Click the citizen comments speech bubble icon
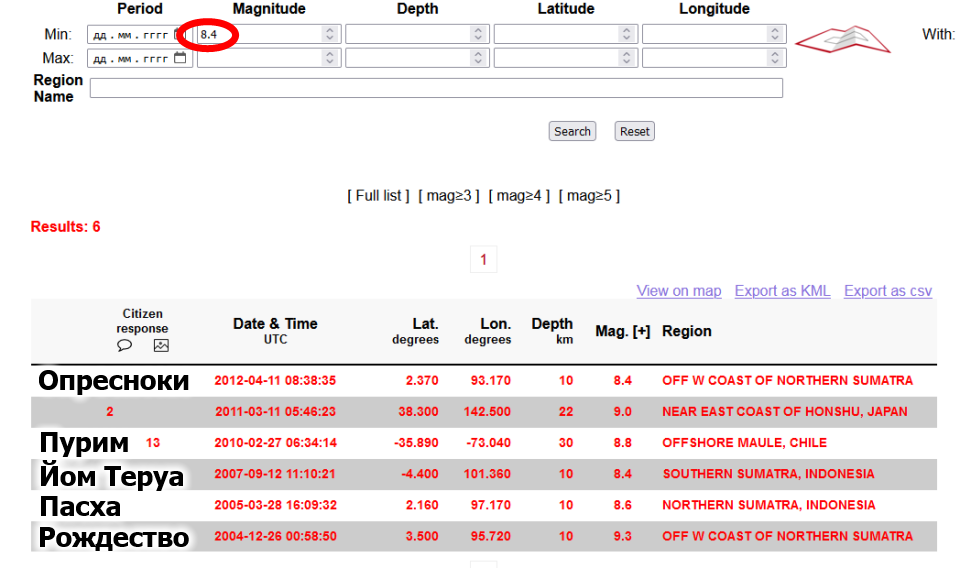The width and height of the screenshot is (960, 568). pyautogui.click(x=125, y=346)
